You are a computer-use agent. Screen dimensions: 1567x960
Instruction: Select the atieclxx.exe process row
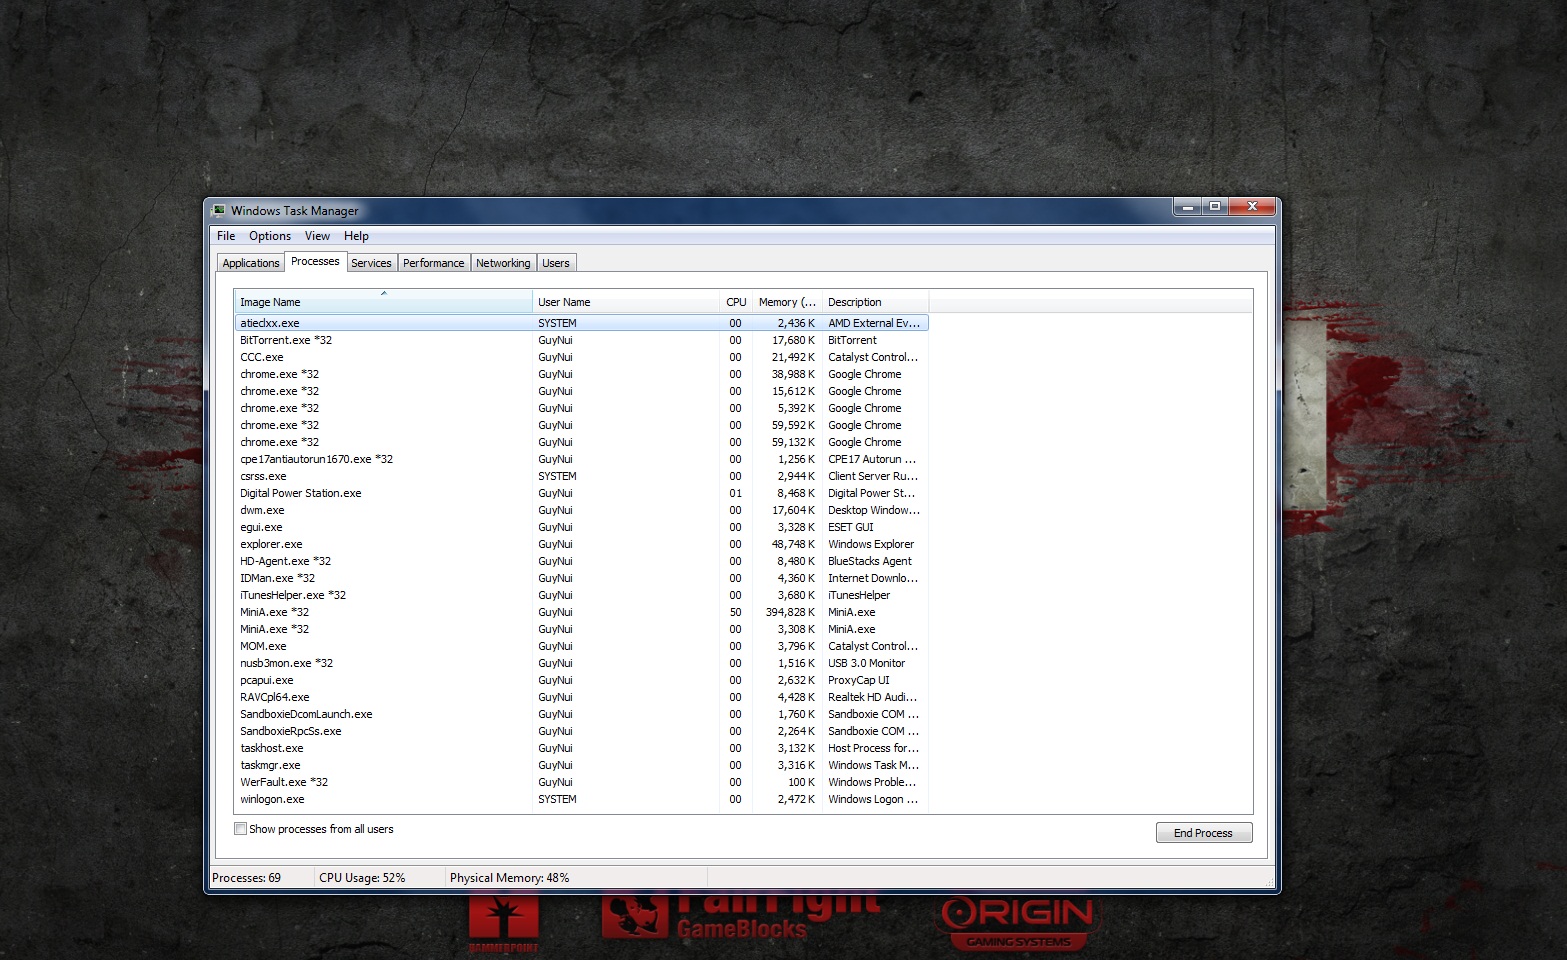pyautogui.click(x=582, y=323)
